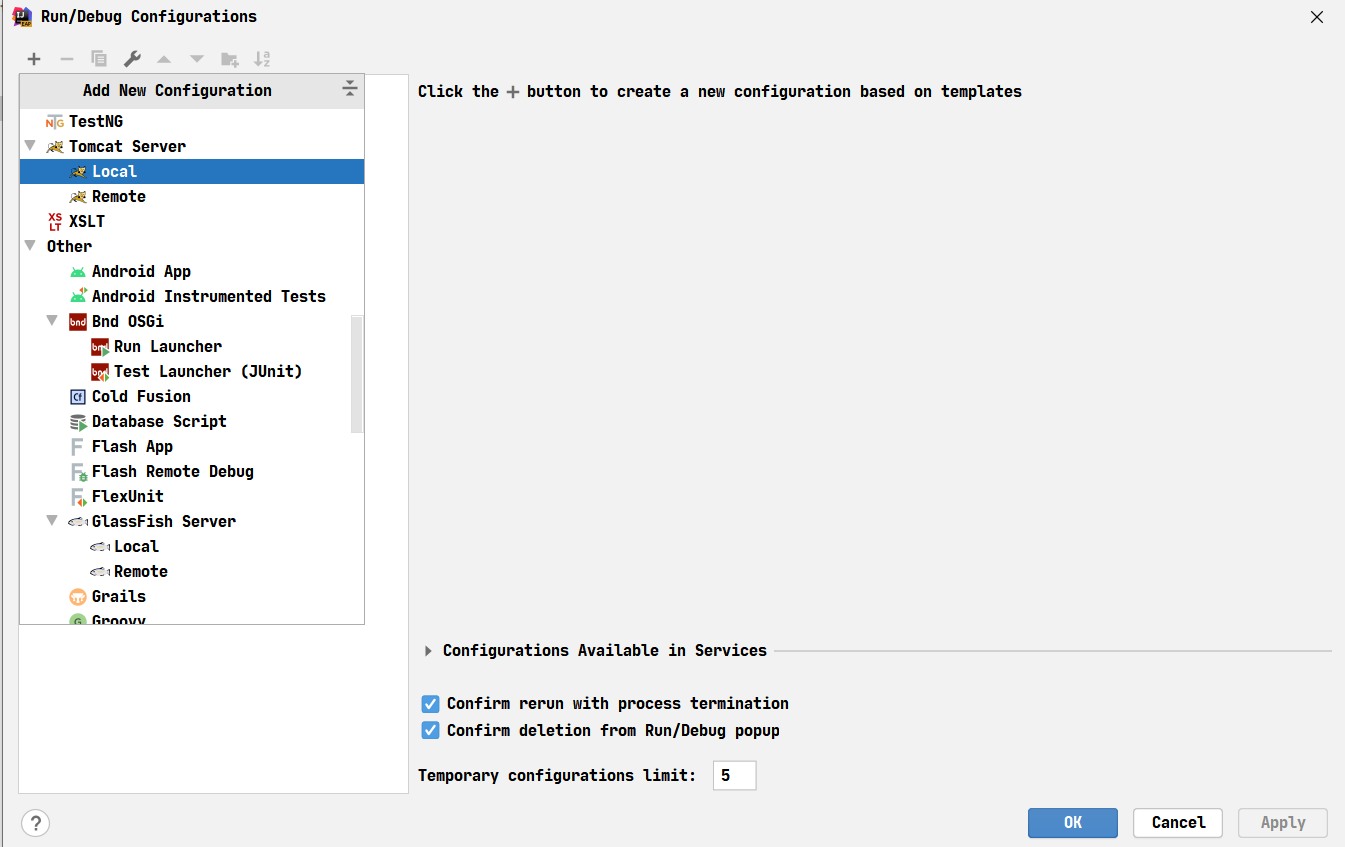The width and height of the screenshot is (1345, 847).
Task: Collapse the GlassFish Server node
Action: pos(52,521)
